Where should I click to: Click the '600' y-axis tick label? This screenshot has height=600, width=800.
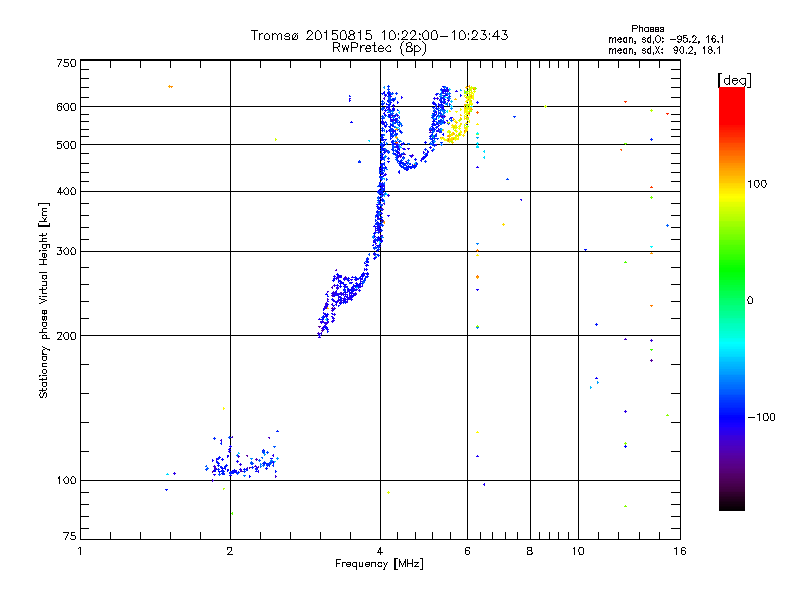pyautogui.click(x=66, y=107)
